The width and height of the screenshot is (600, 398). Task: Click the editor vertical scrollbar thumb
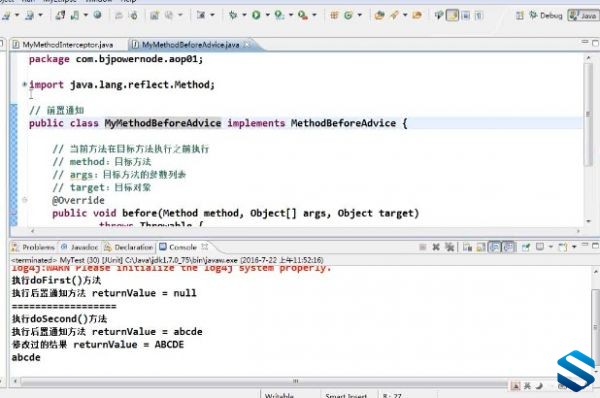tap(588, 115)
